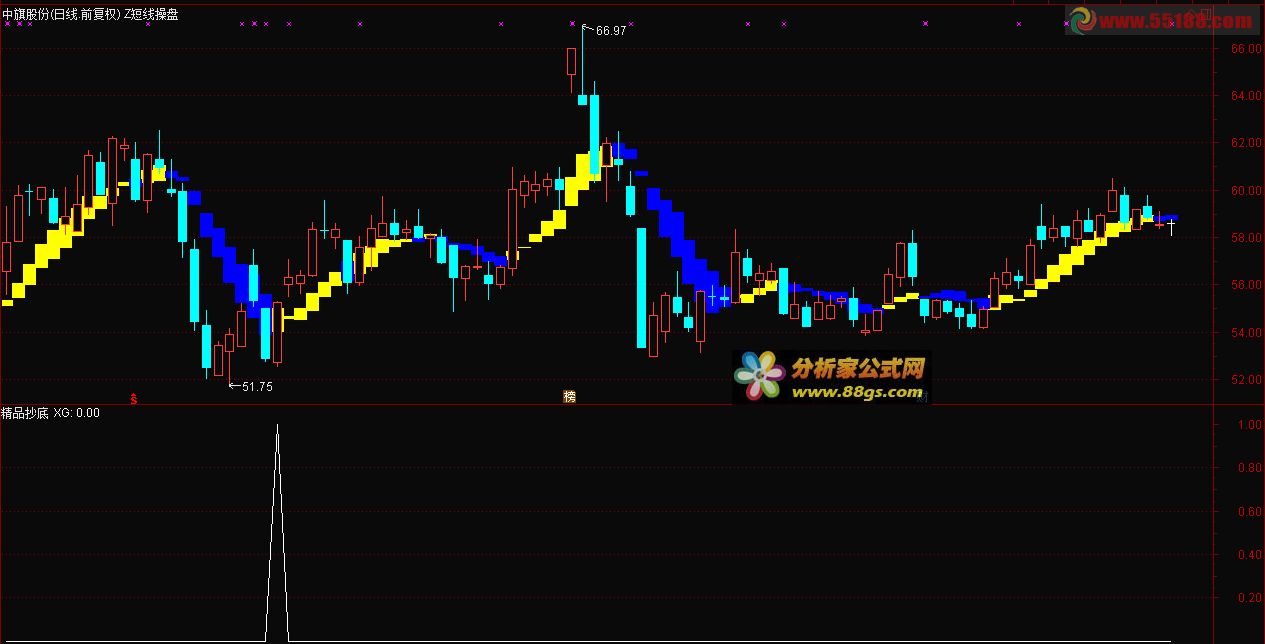Click the 60.00 price axis label
The width and height of the screenshot is (1265, 644).
1245,190
